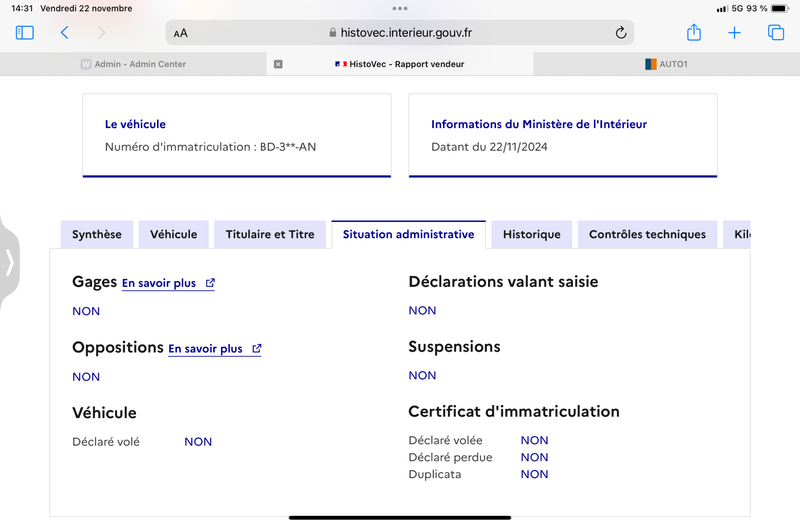Viewport: 800px width, 525px height.
Task: Tap the battery indicator
Action: [780, 8]
